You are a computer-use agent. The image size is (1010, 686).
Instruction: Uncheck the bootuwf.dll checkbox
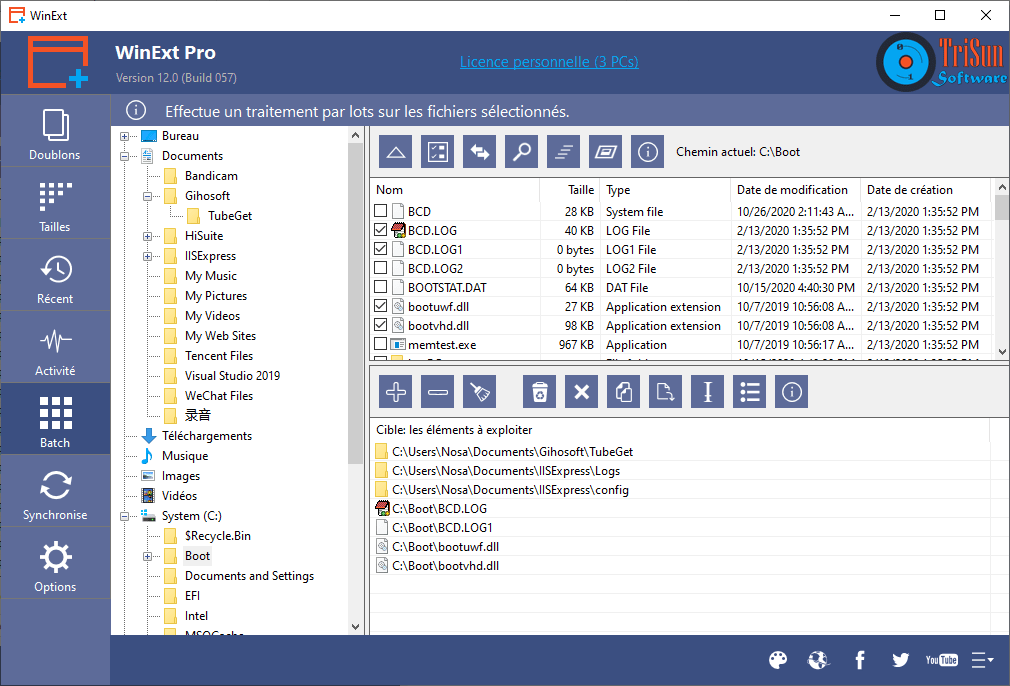coord(381,306)
